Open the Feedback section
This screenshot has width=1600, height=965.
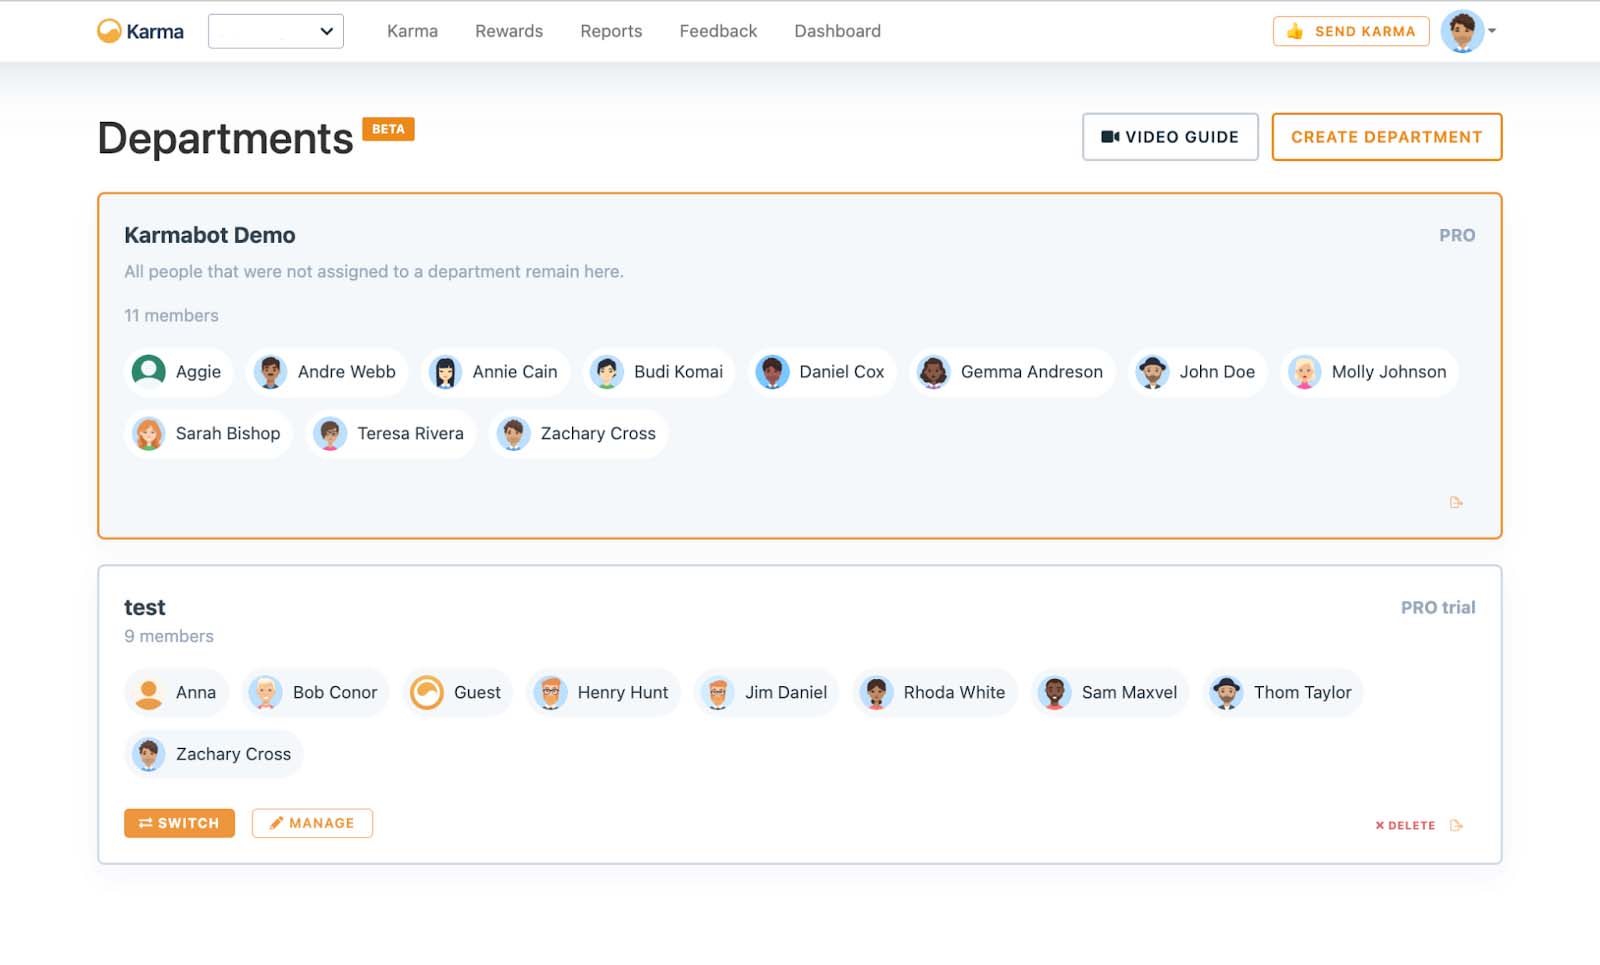[717, 31]
